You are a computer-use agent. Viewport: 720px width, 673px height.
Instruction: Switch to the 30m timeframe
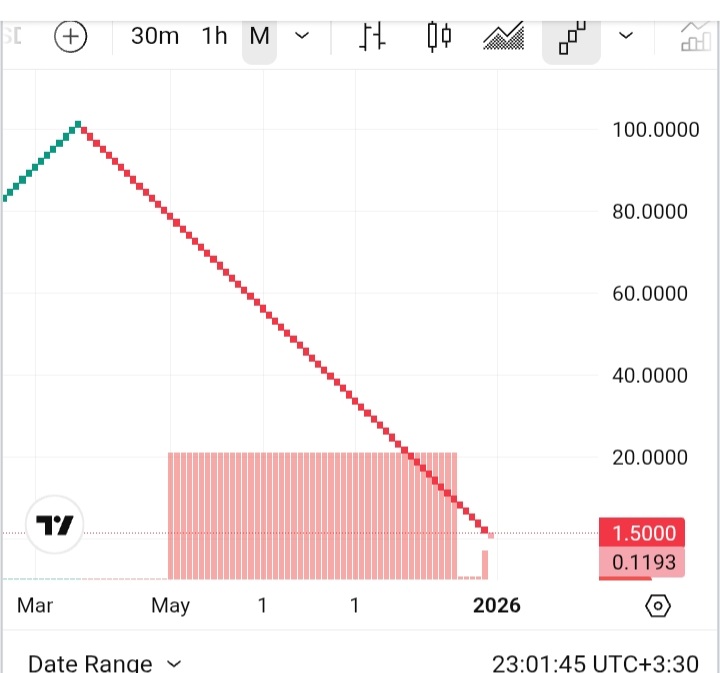(x=155, y=36)
